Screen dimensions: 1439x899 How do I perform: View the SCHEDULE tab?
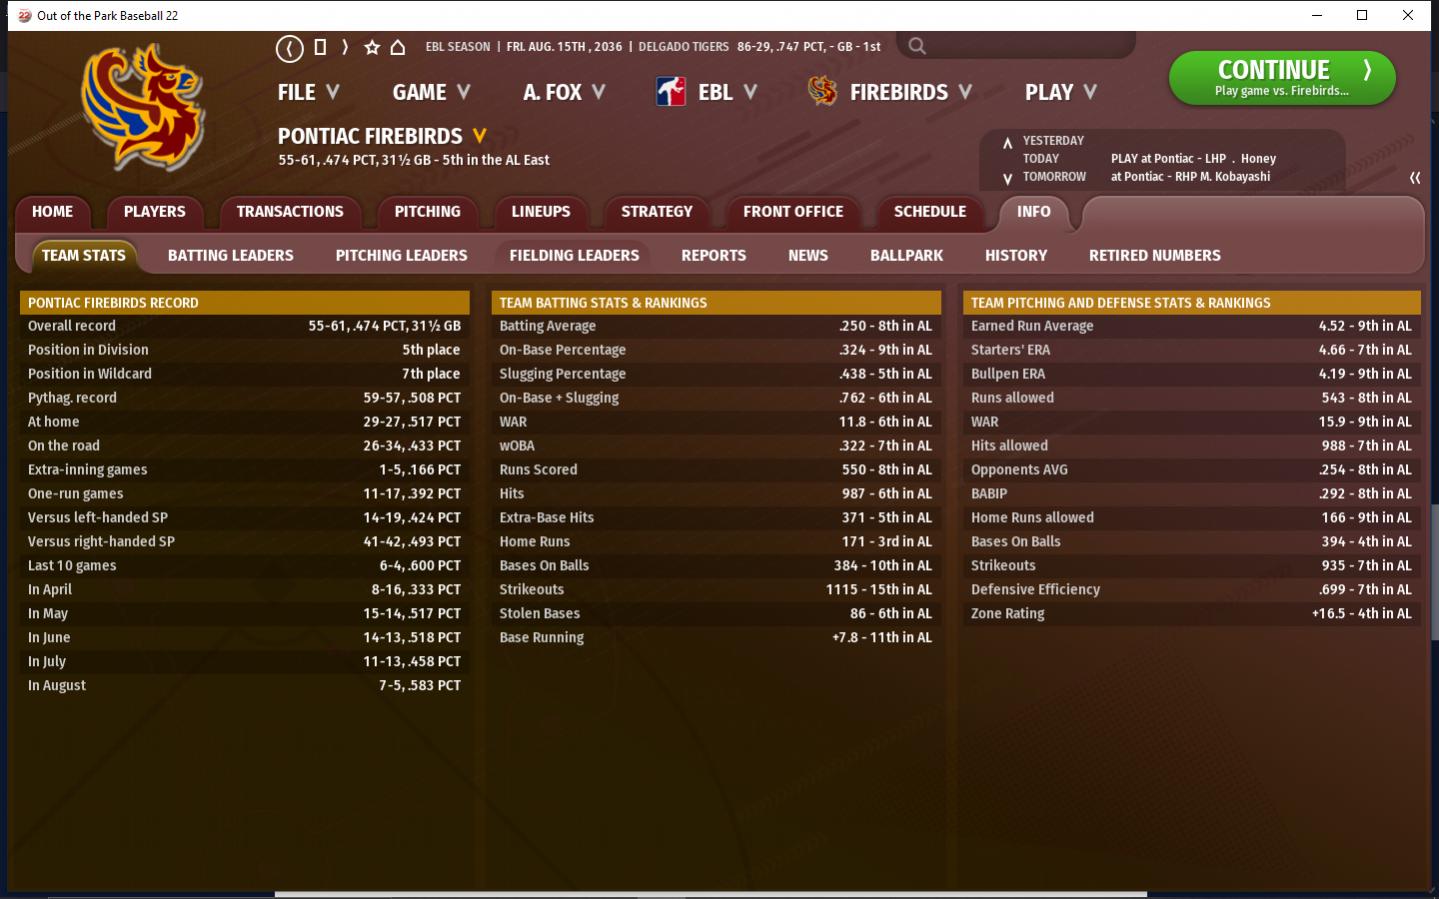[x=930, y=212]
